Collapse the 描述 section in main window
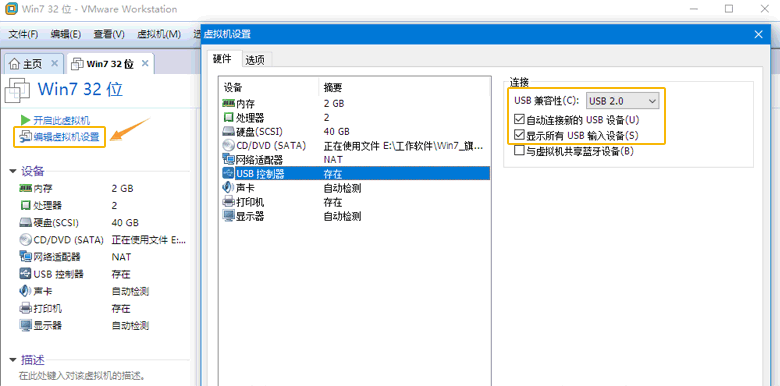The height and width of the screenshot is (386, 780). click(x=13, y=360)
